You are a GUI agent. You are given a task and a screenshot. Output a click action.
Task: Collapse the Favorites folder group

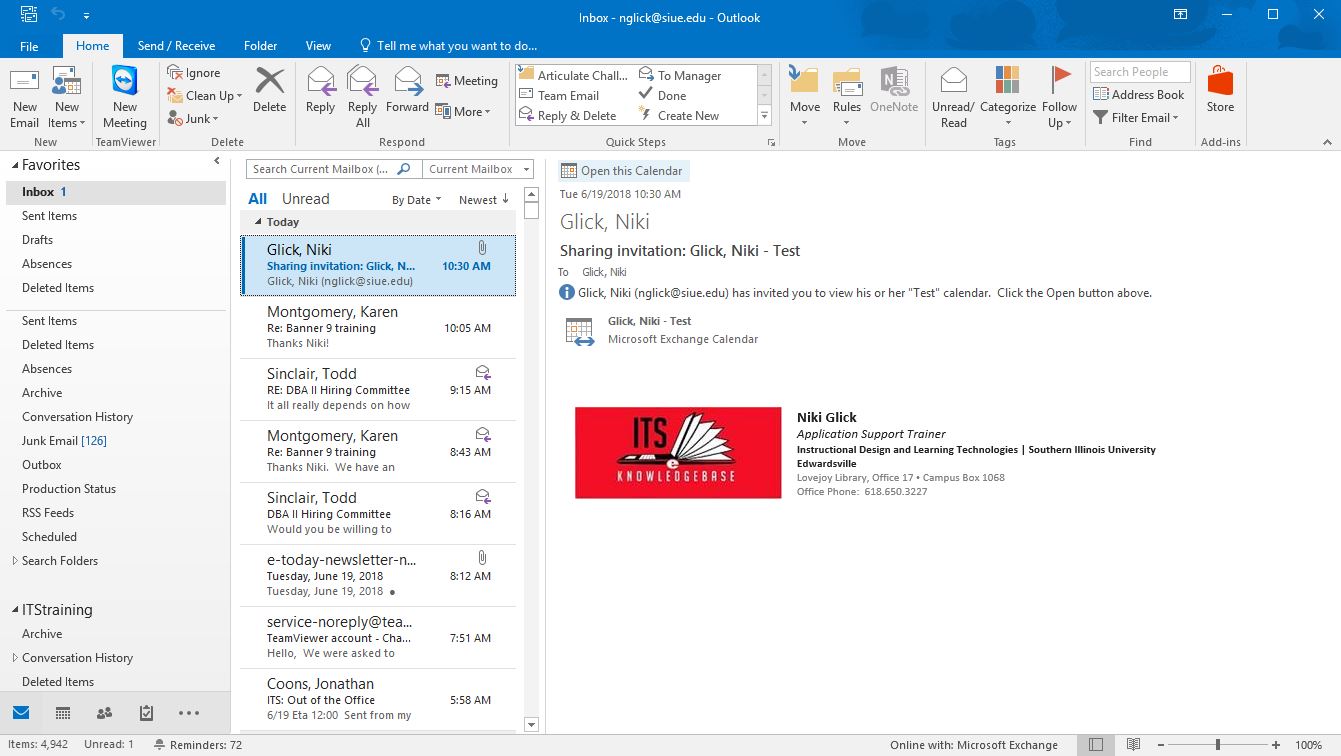tap(15, 166)
